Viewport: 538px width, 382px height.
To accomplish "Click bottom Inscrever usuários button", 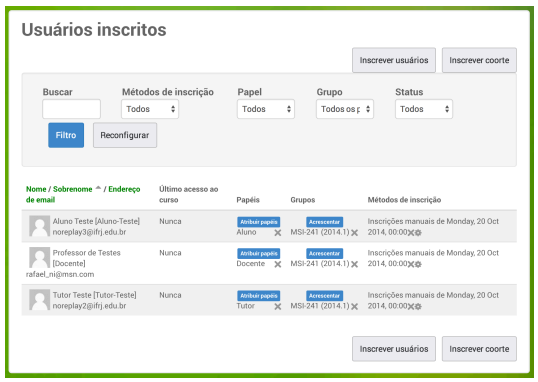I will tap(394, 349).
